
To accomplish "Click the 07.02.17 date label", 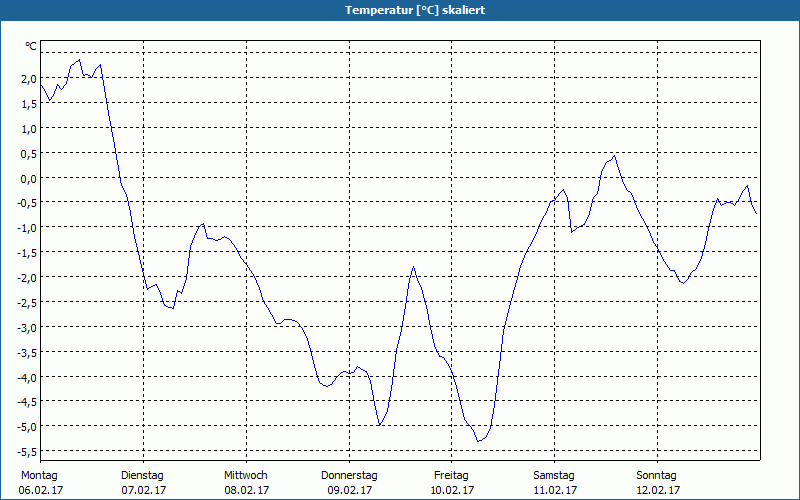I will (144, 490).
